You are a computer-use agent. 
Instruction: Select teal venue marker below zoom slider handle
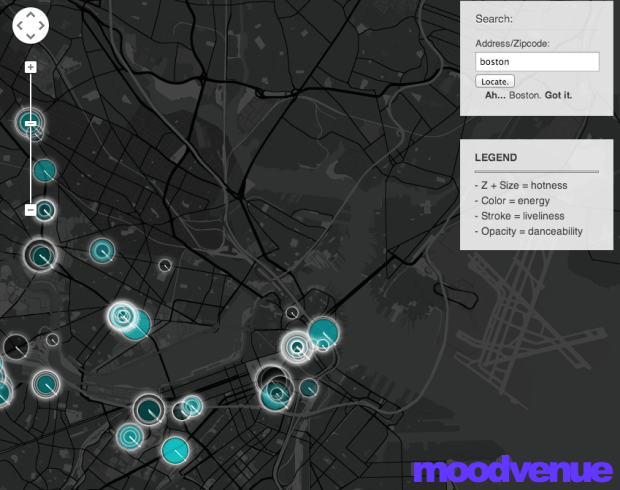pos(45,170)
